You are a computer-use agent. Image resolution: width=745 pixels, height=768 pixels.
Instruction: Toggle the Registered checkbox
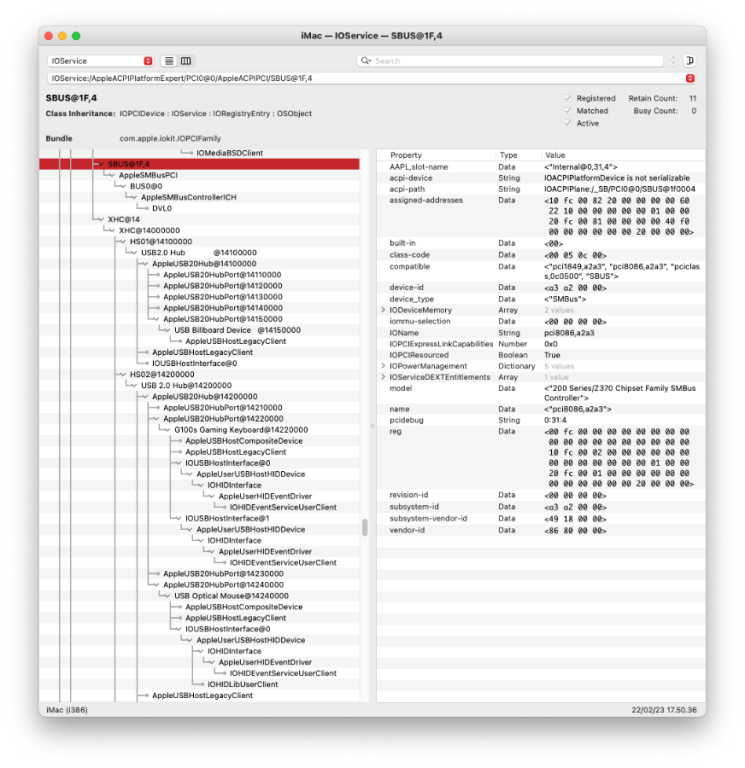coord(568,98)
